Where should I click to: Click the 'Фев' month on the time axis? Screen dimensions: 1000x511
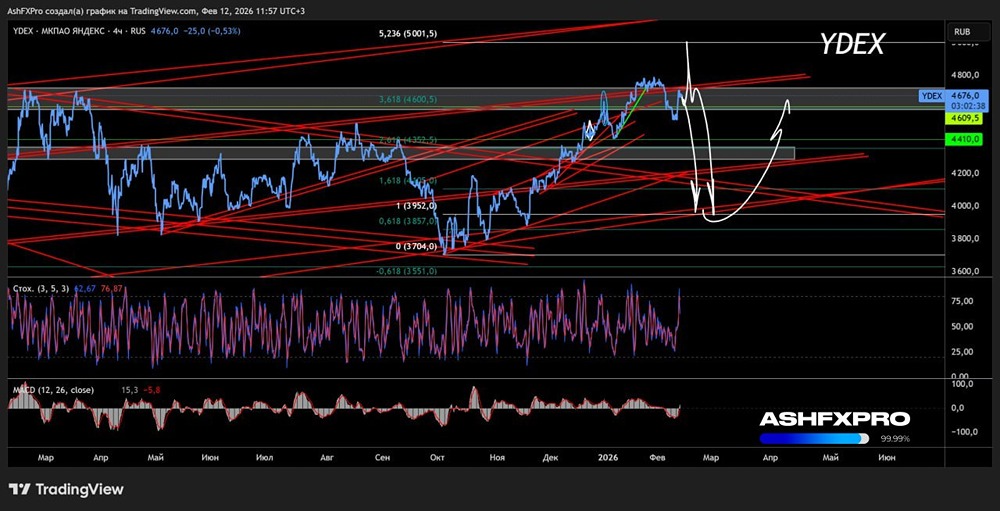659,457
